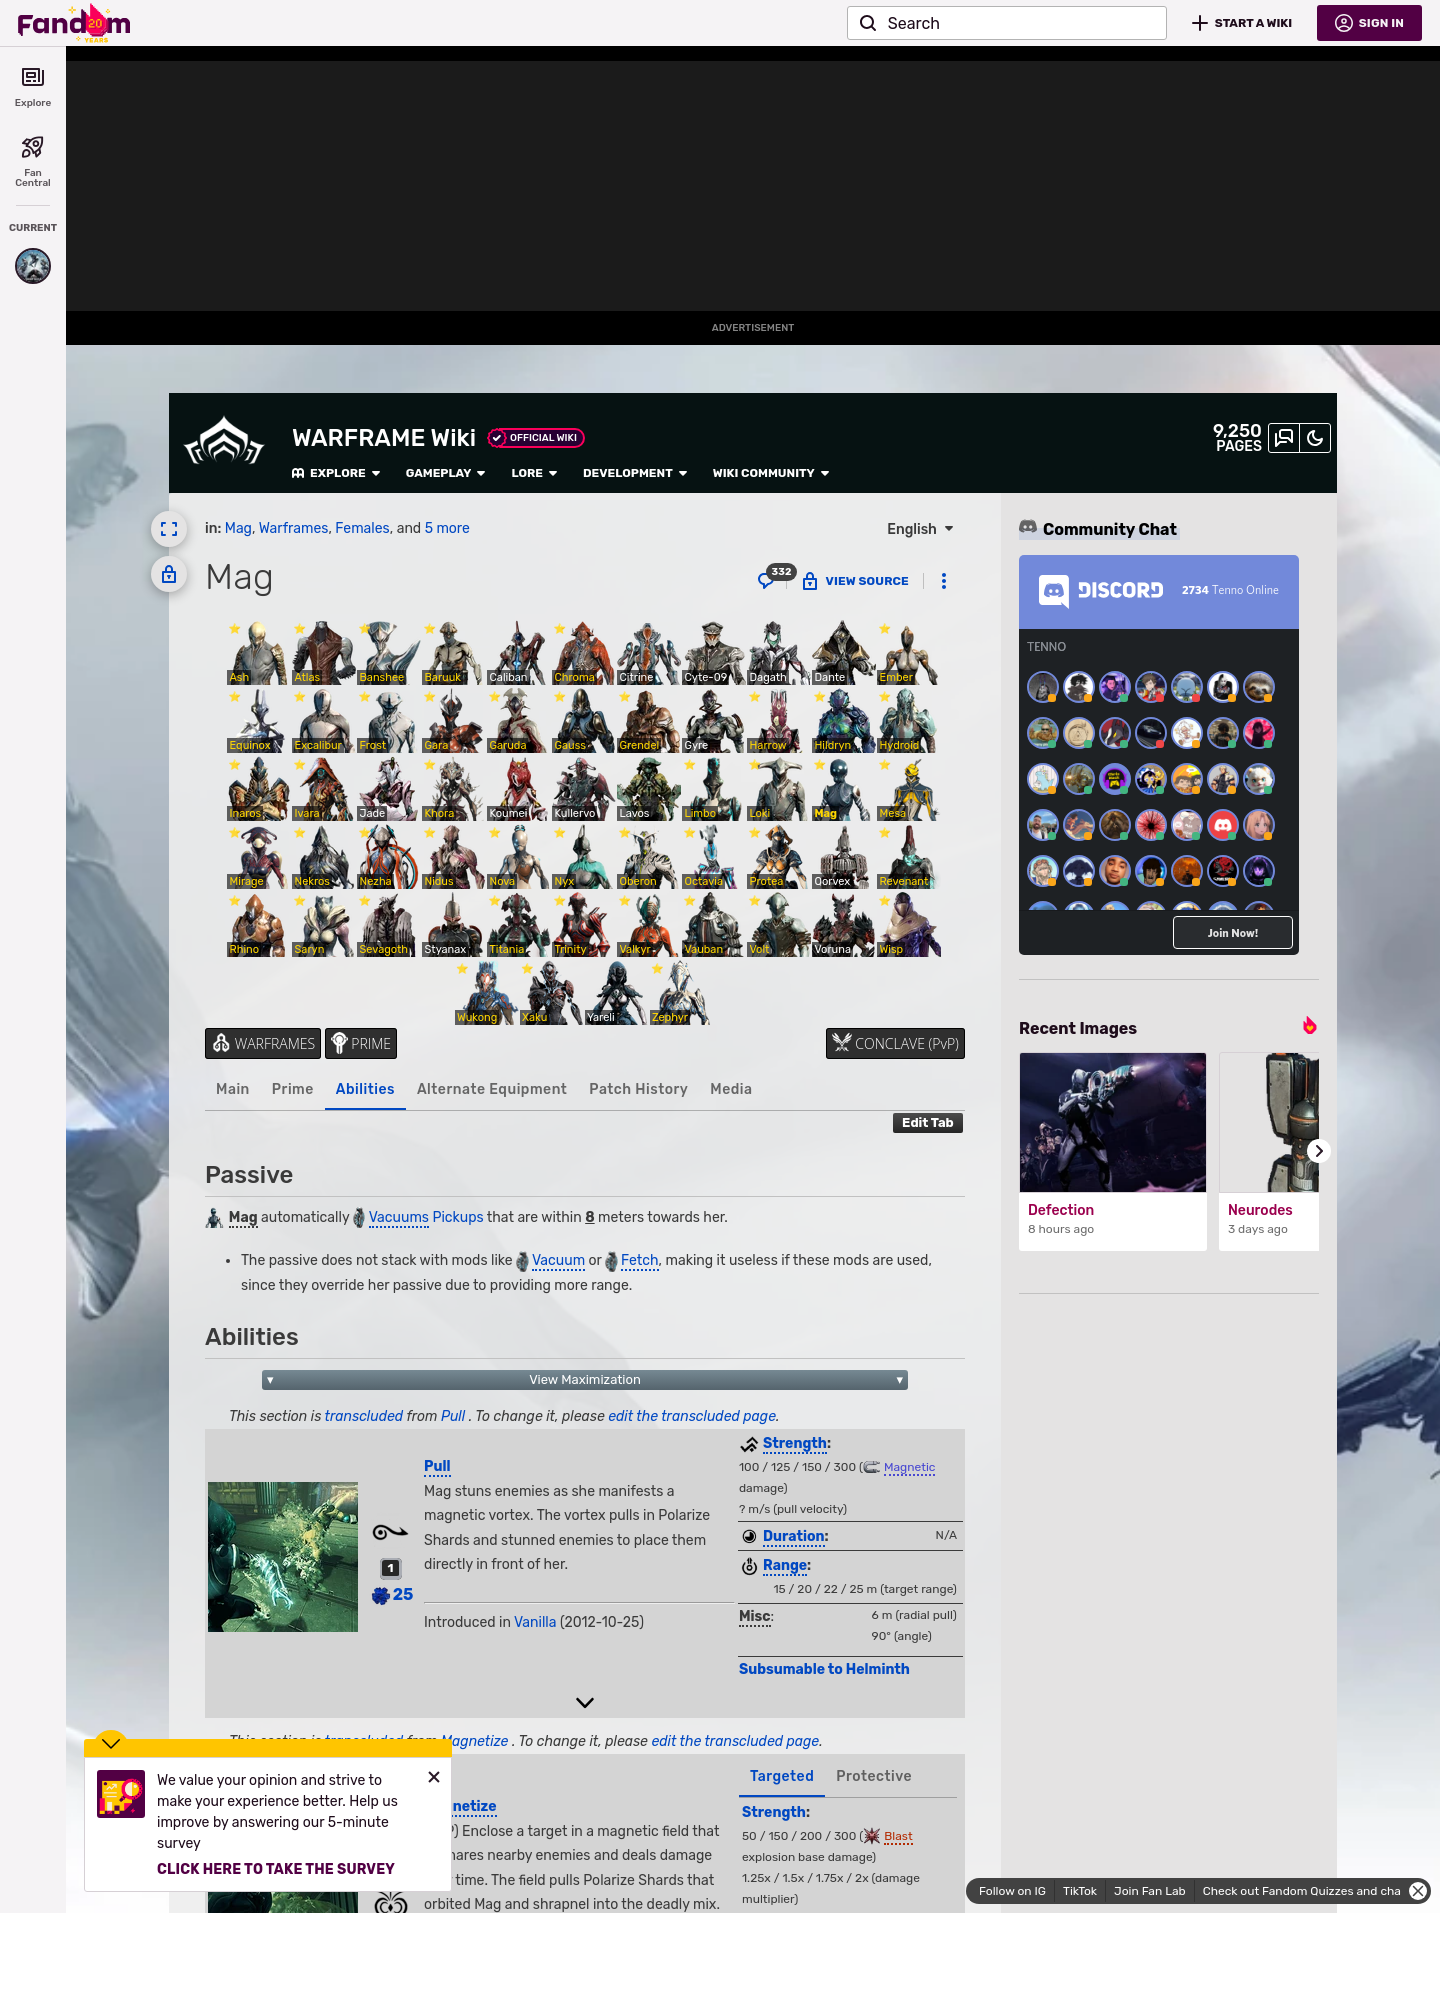The image size is (1440, 2000).
Task: Select the Wisp warframe portrait
Action: (907, 925)
